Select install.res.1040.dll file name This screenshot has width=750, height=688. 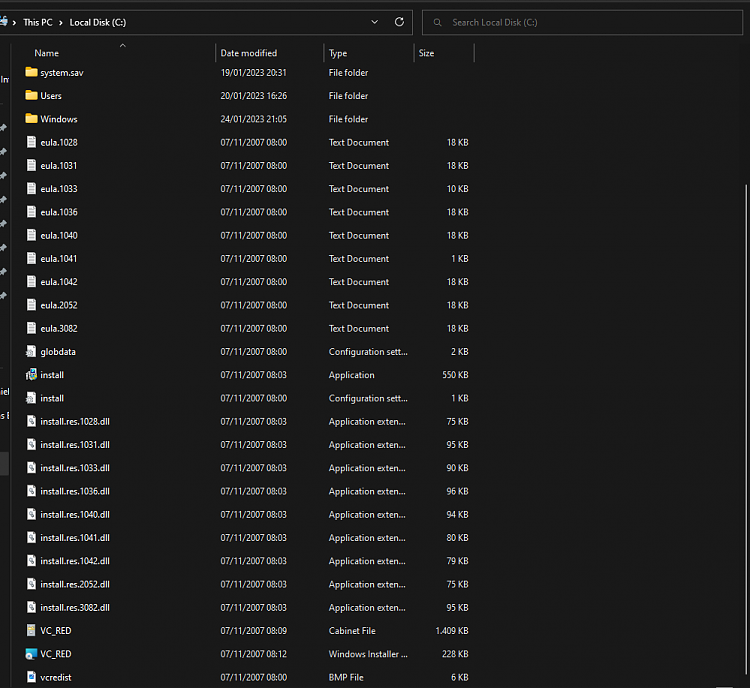click(x=75, y=514)
